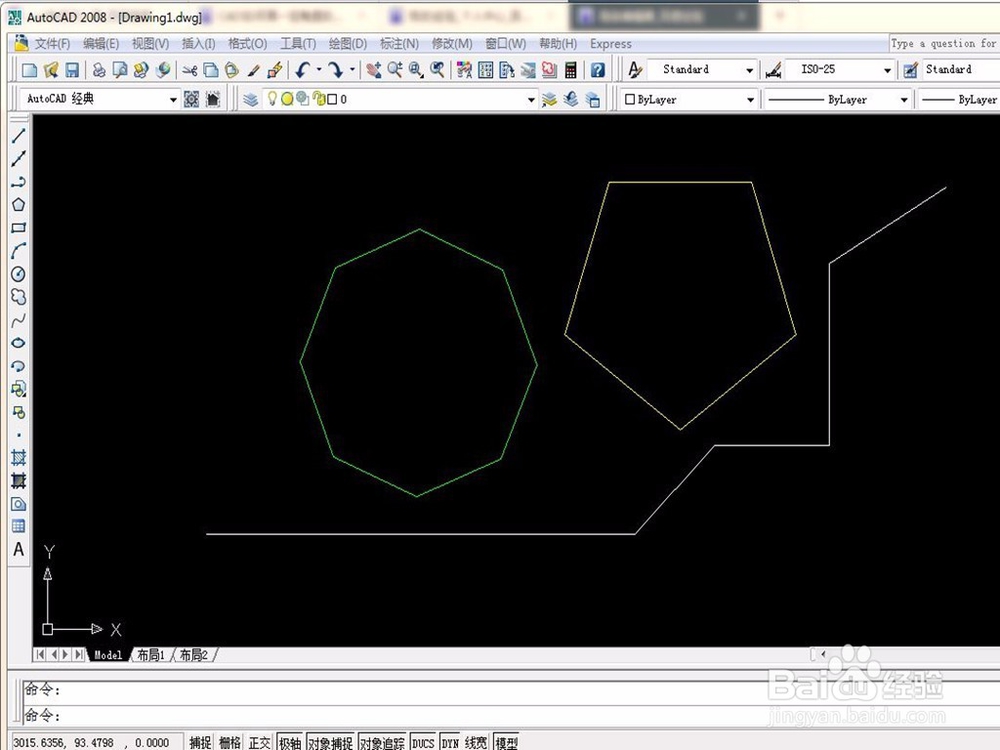Click the Type a question help field

point(944,43)
